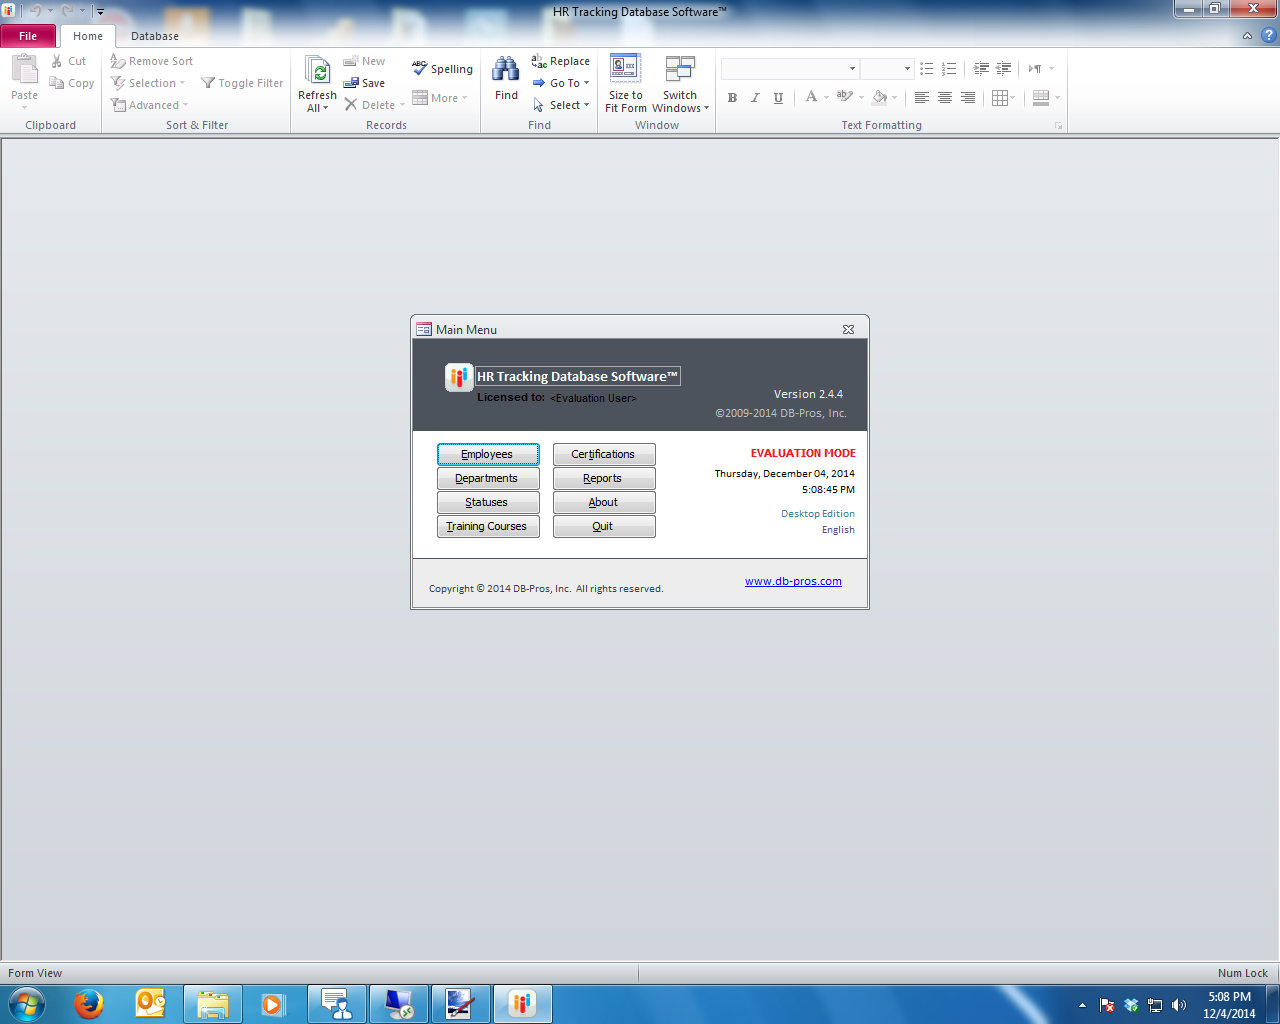Open the font name combo box
The height and width of the screenshot is (1024, 1280).
coord(790,69)
